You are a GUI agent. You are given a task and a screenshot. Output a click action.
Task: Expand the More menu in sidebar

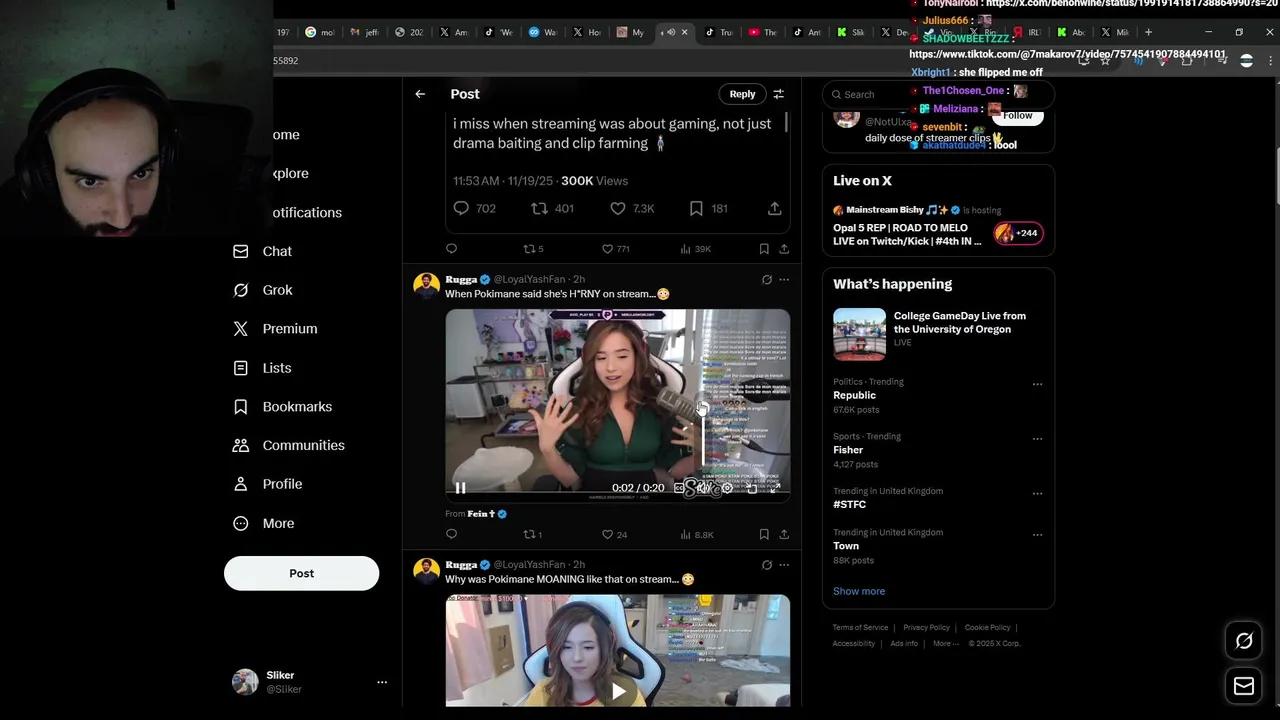click(x=264, y=523)
